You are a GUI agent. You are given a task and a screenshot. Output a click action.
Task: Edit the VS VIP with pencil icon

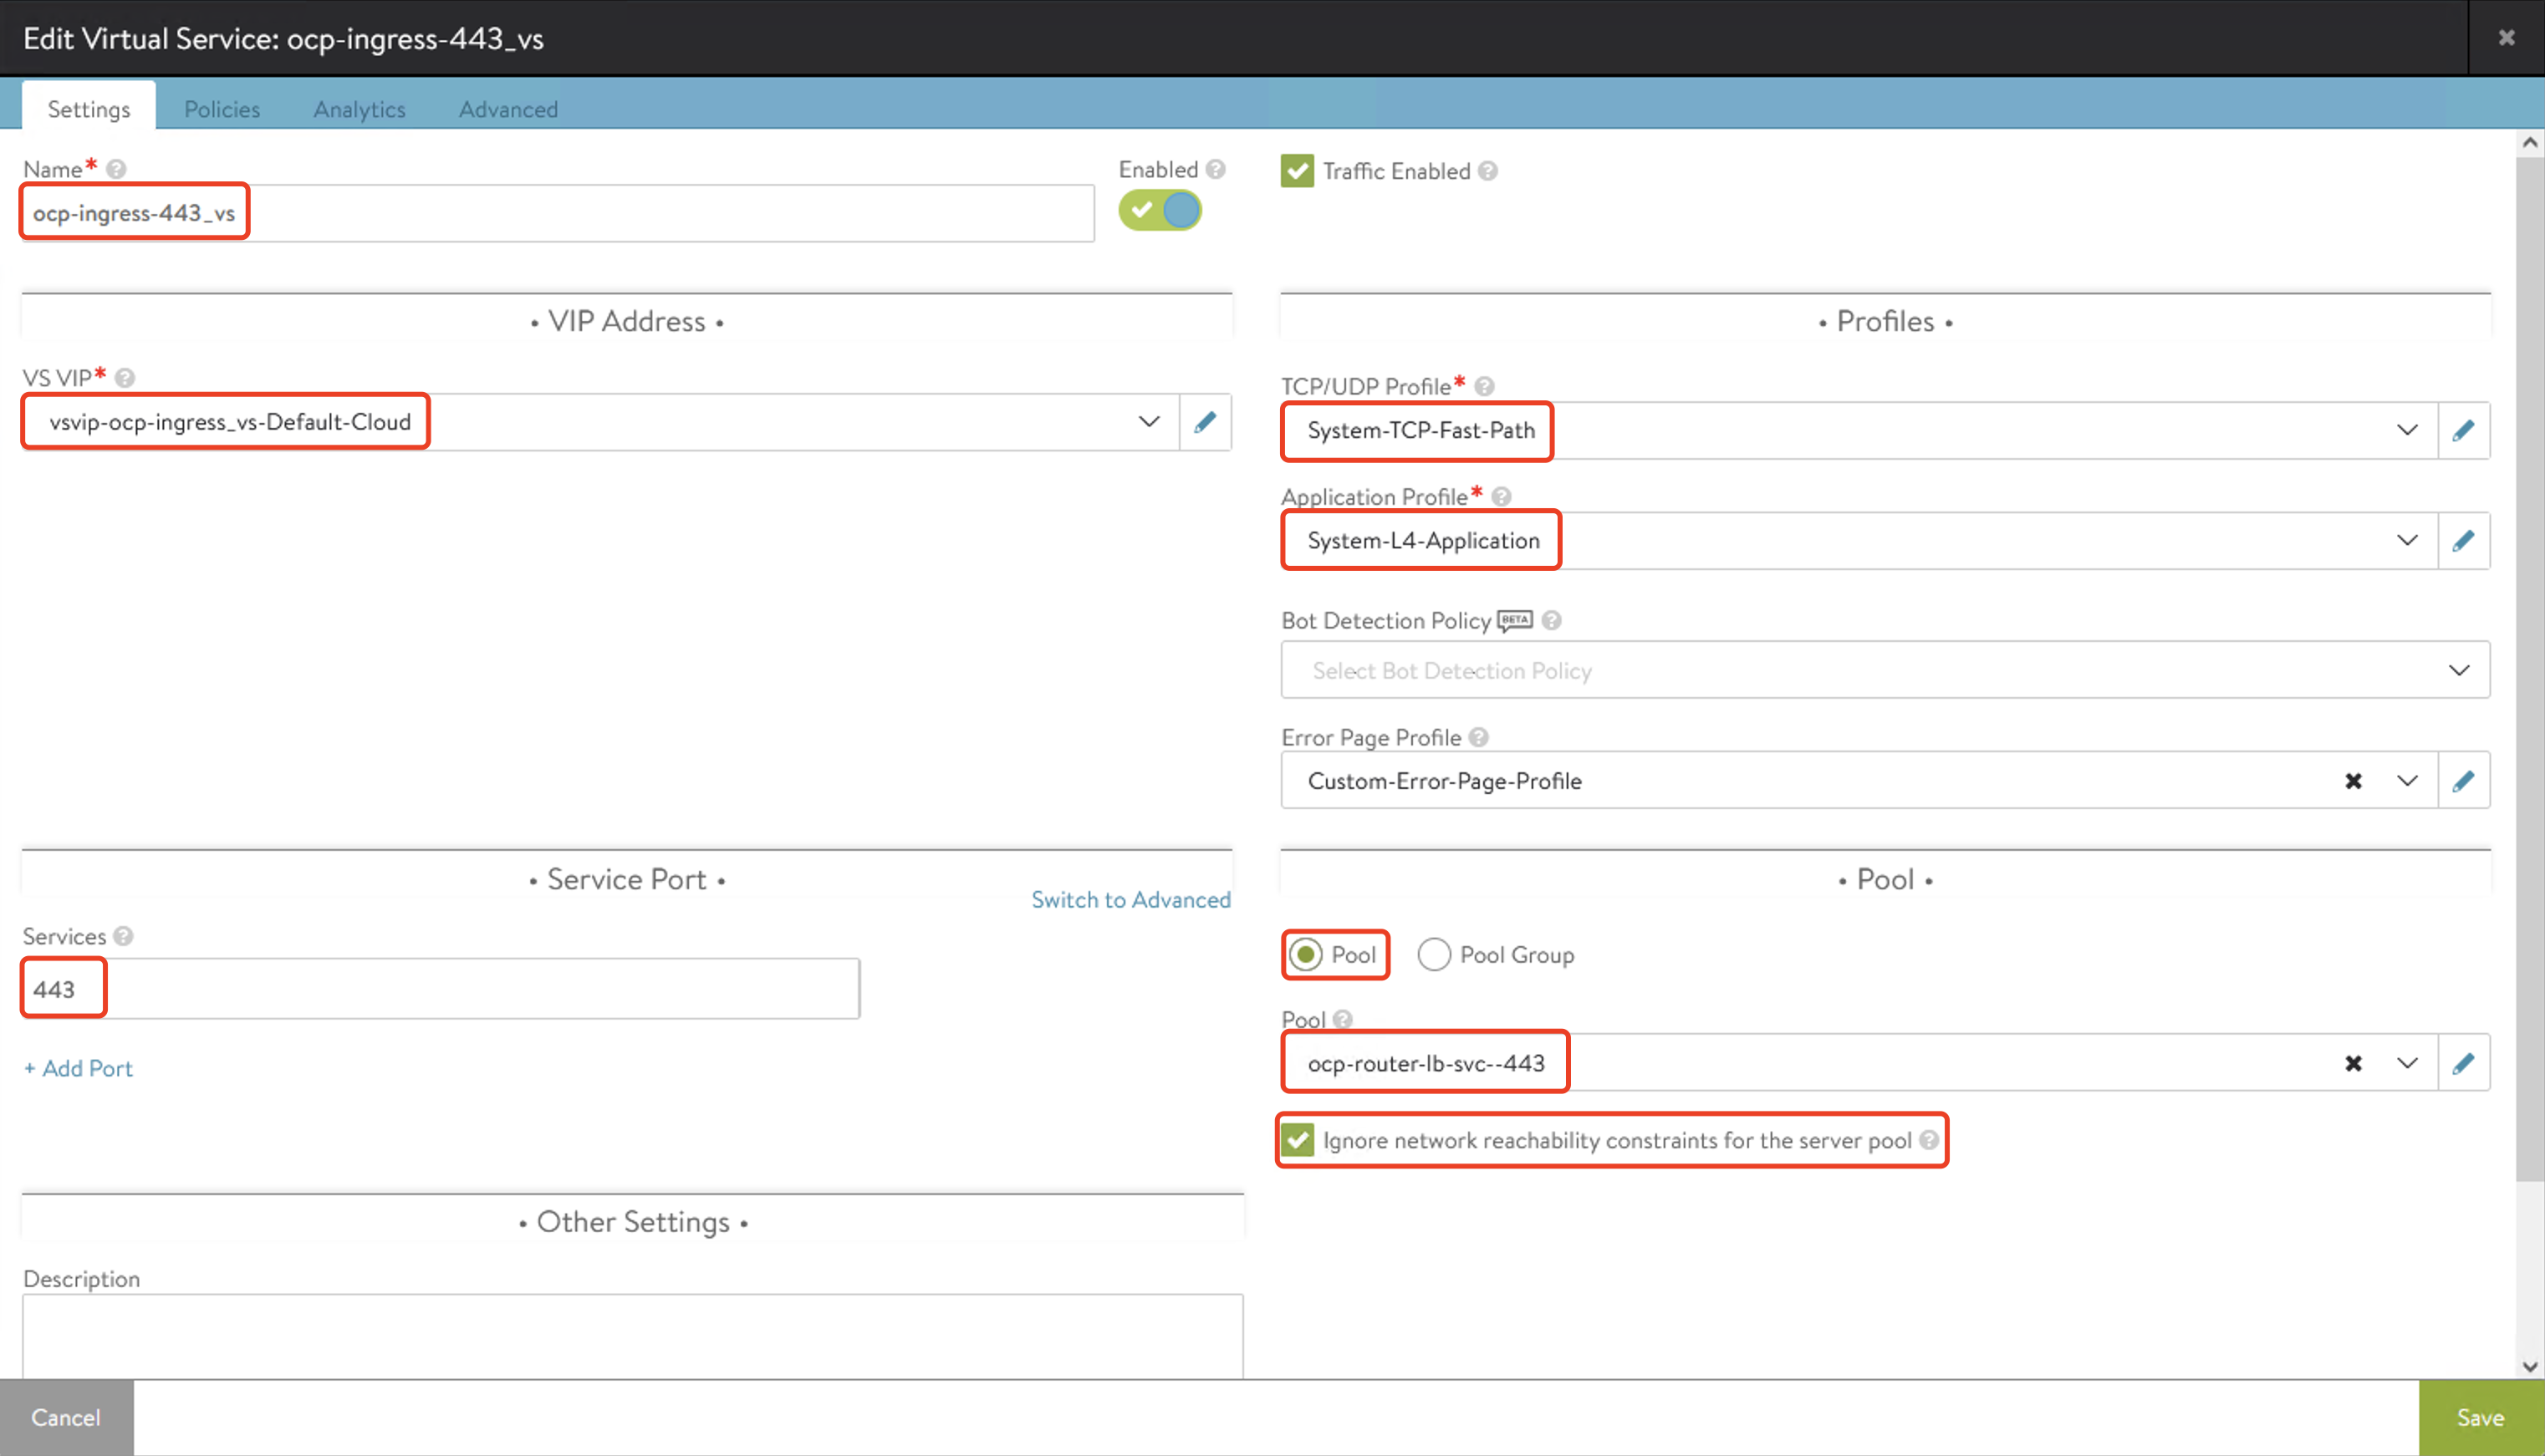pyautogui.click(x=1204, y=422)
